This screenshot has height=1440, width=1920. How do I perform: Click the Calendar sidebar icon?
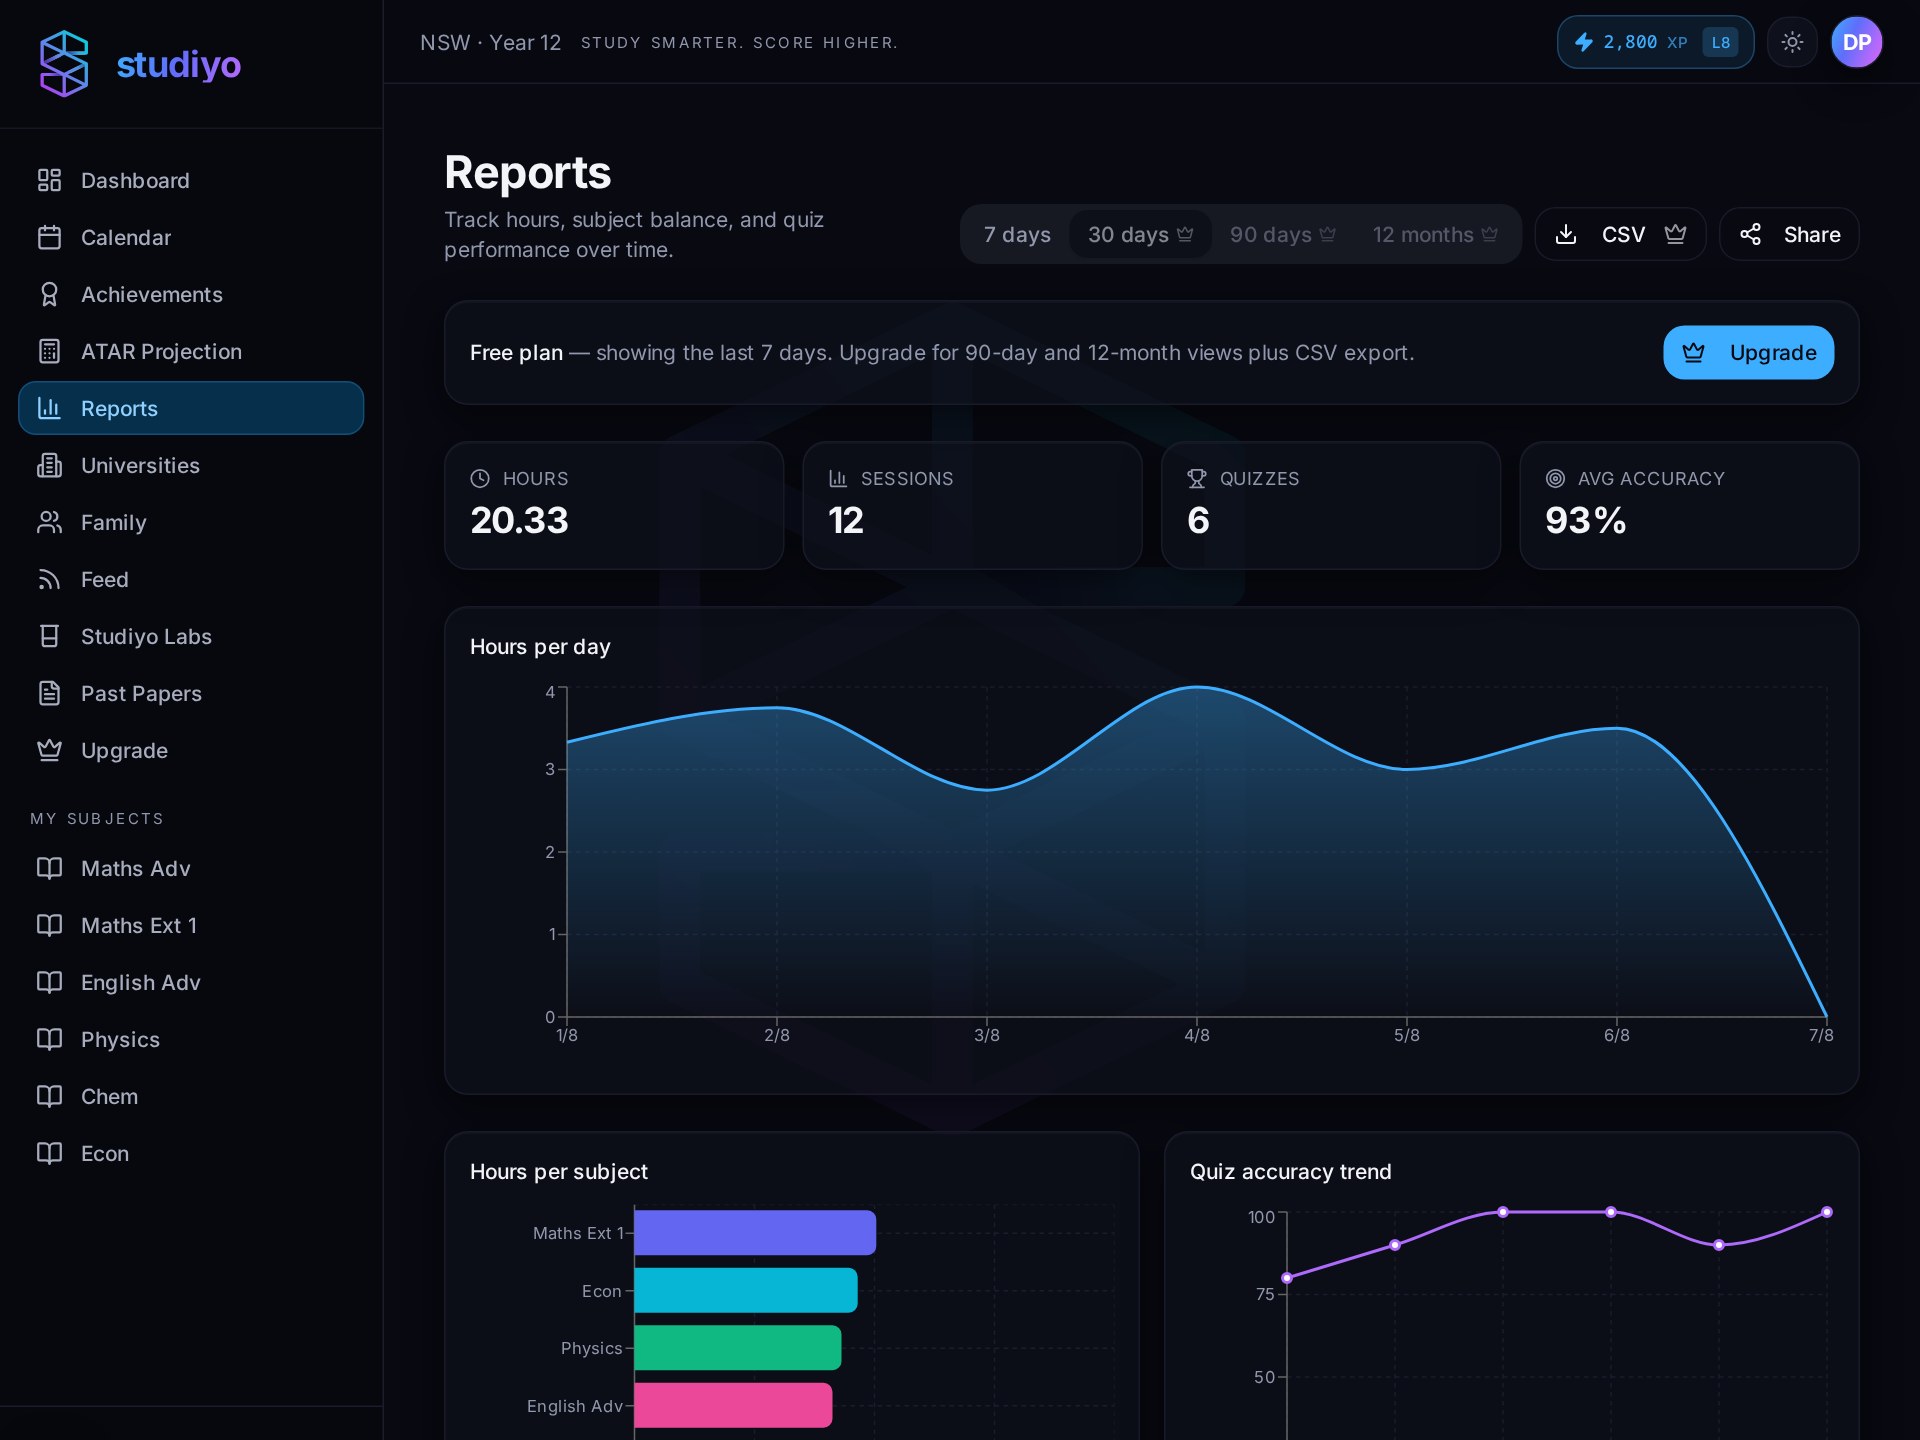click(x=49, y=237)
